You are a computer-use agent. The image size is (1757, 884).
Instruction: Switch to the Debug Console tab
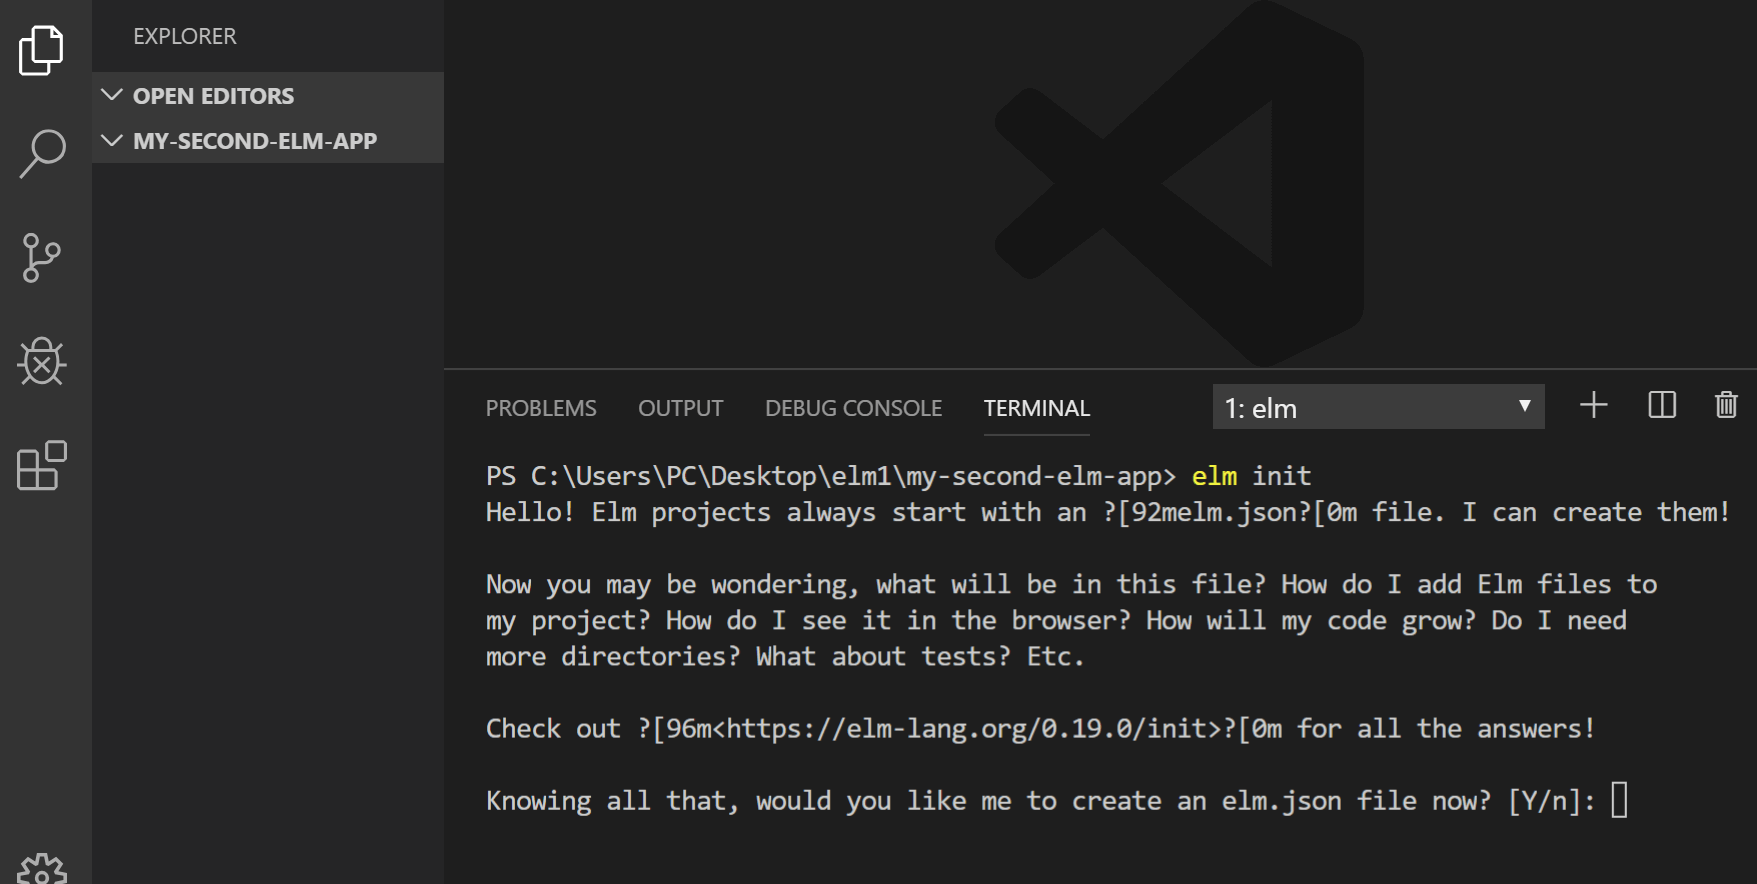click(x=853, y=408)
